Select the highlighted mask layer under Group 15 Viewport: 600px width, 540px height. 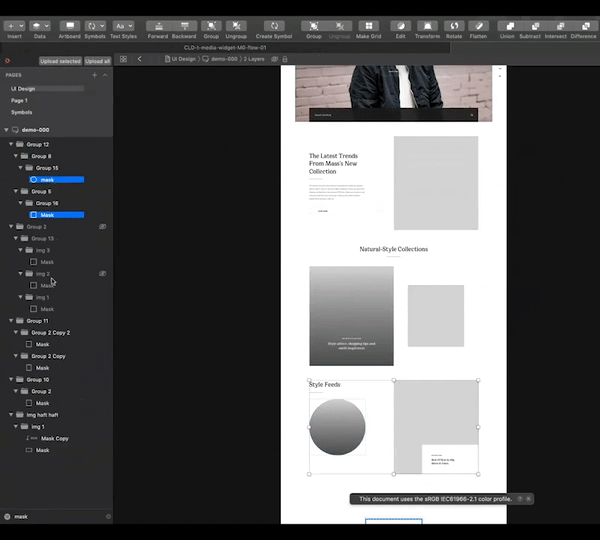57,179
